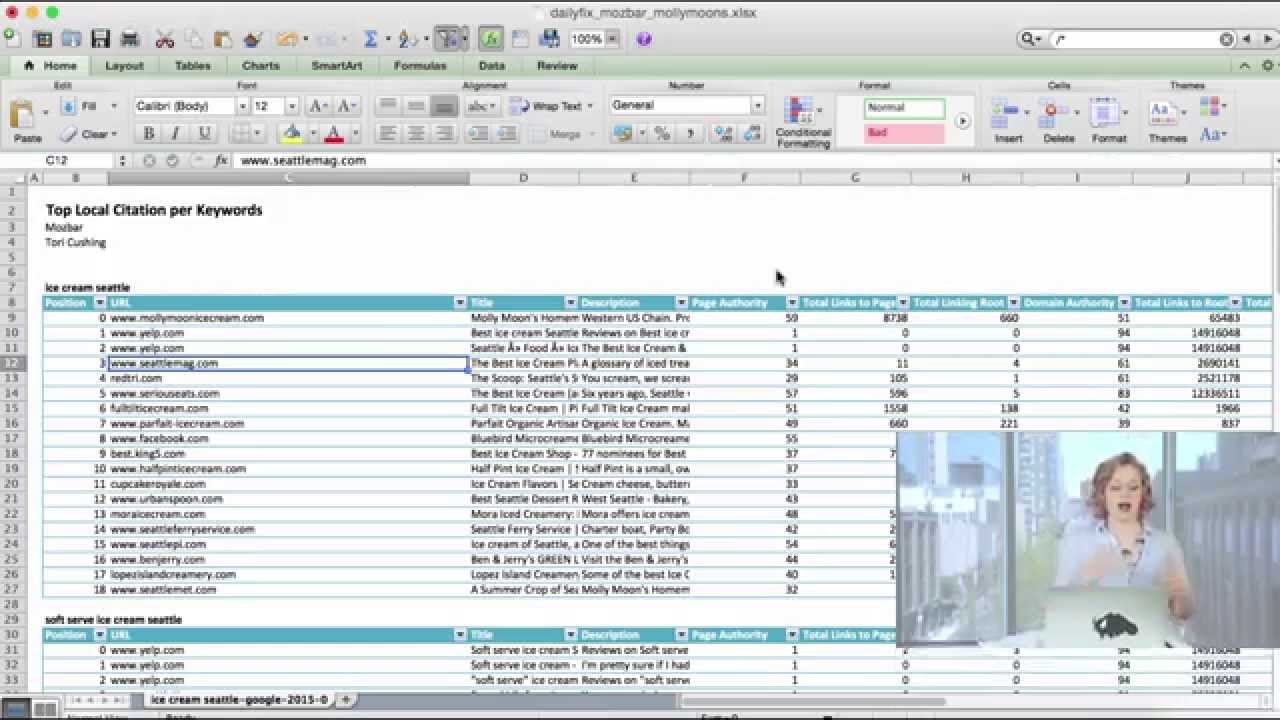Switch to the Layout tab

[124, 66]
